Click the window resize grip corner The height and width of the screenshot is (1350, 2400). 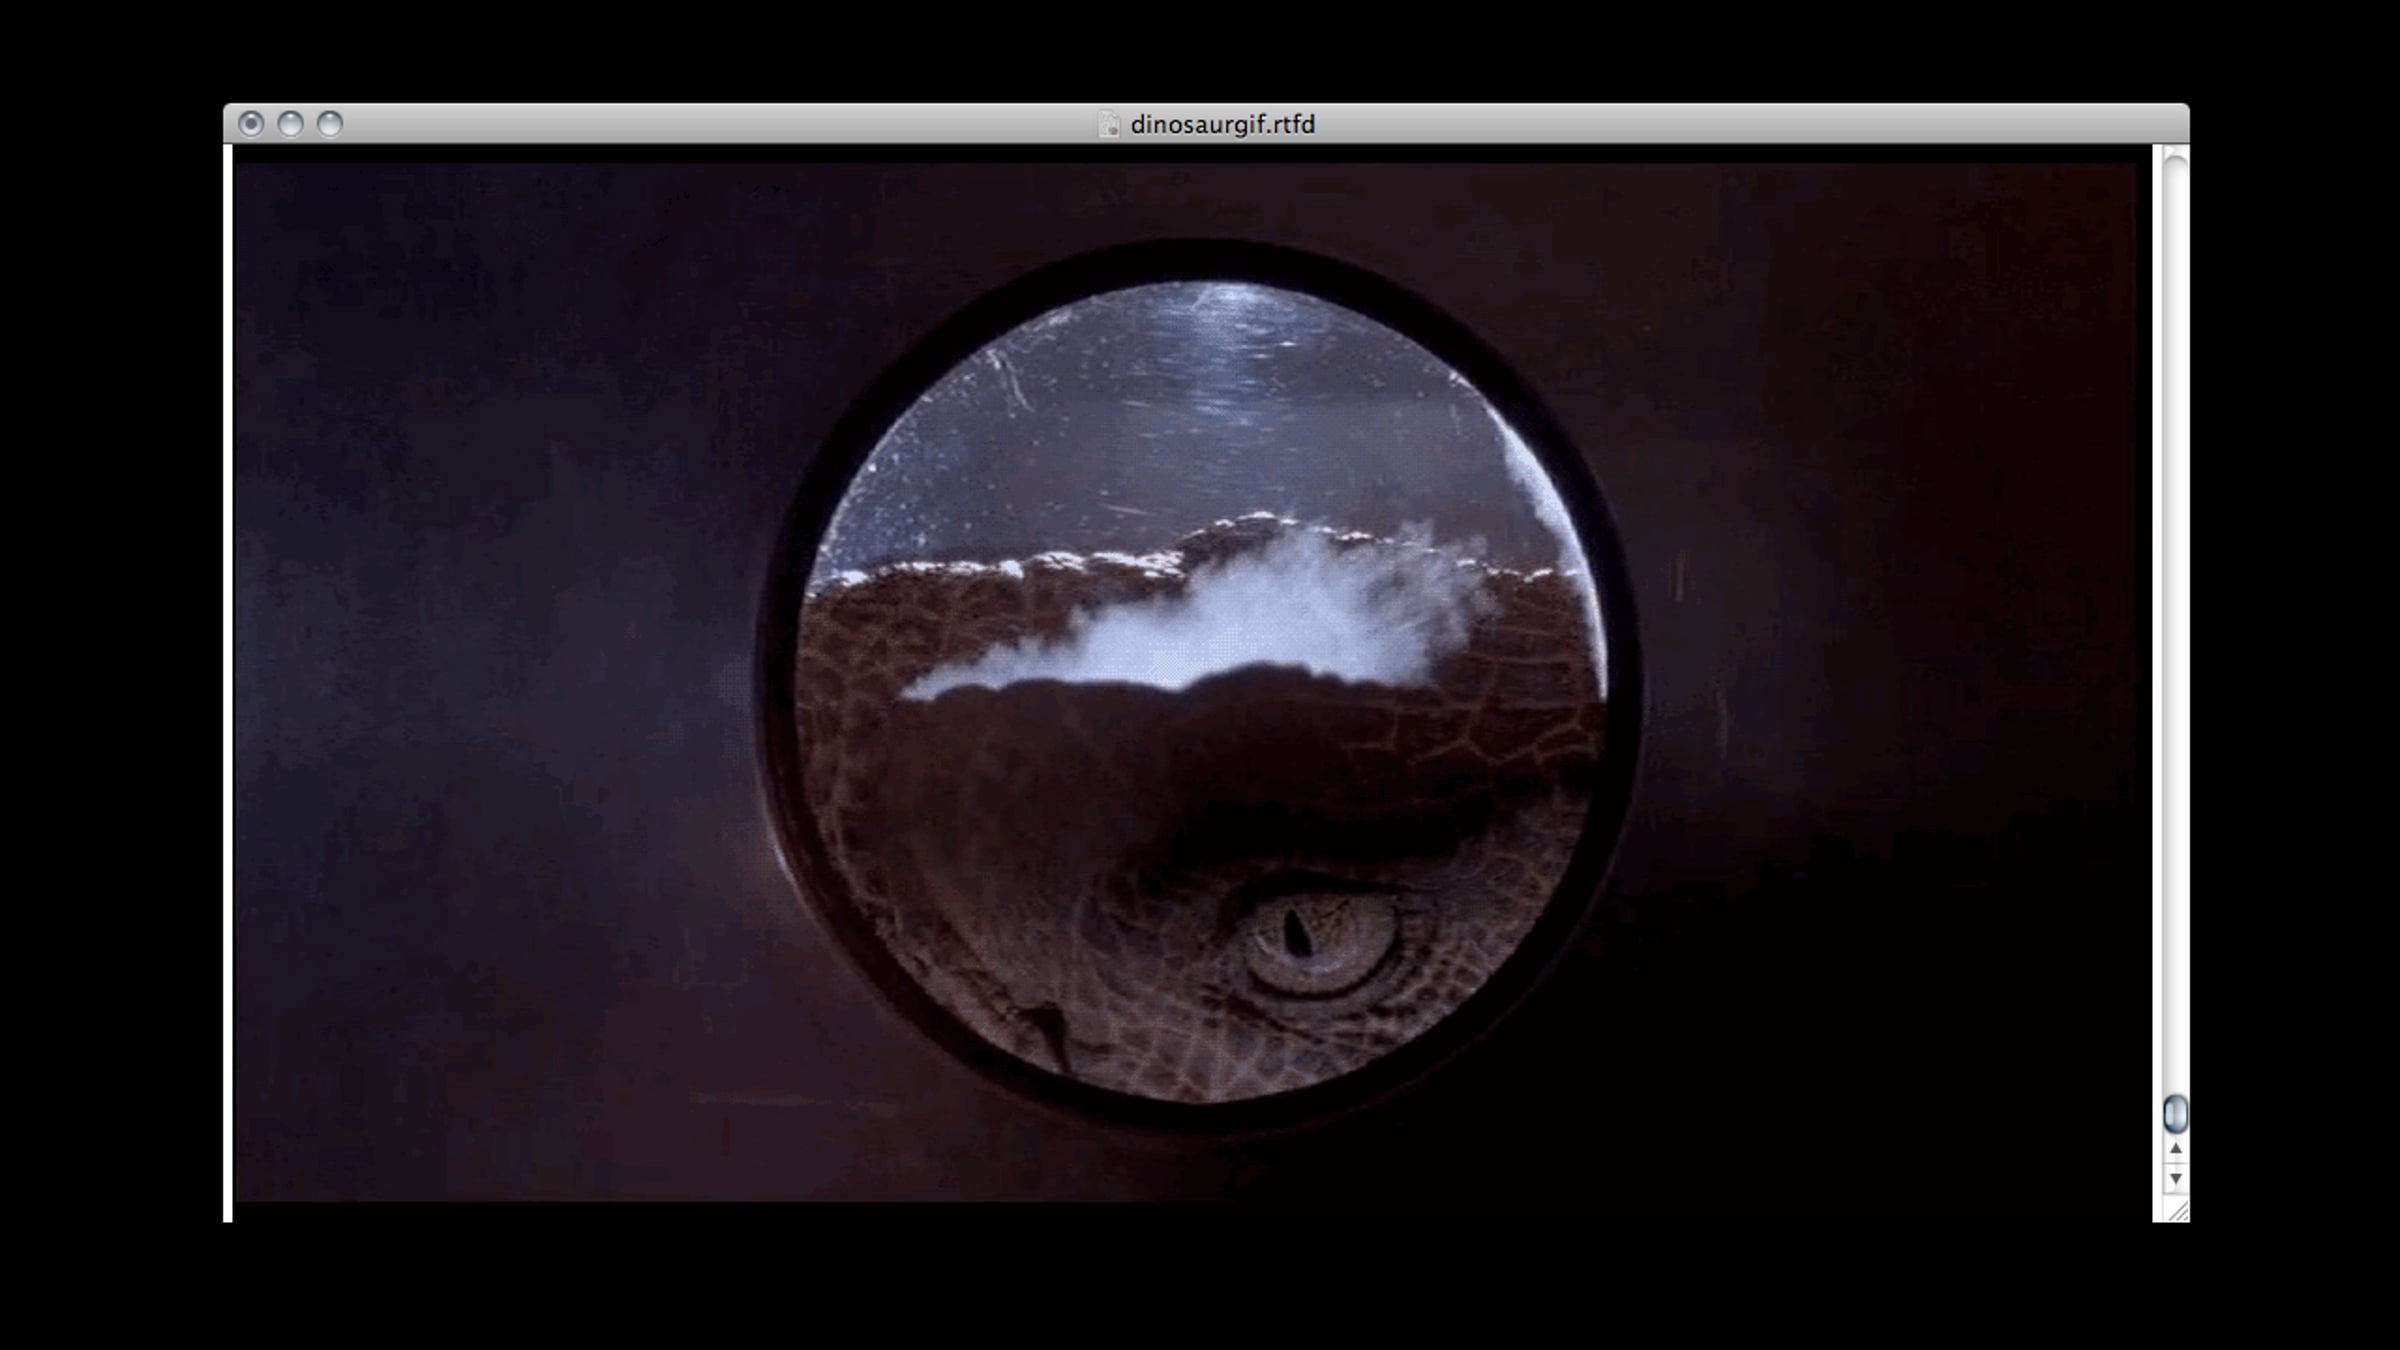tap(2176, 1210)
